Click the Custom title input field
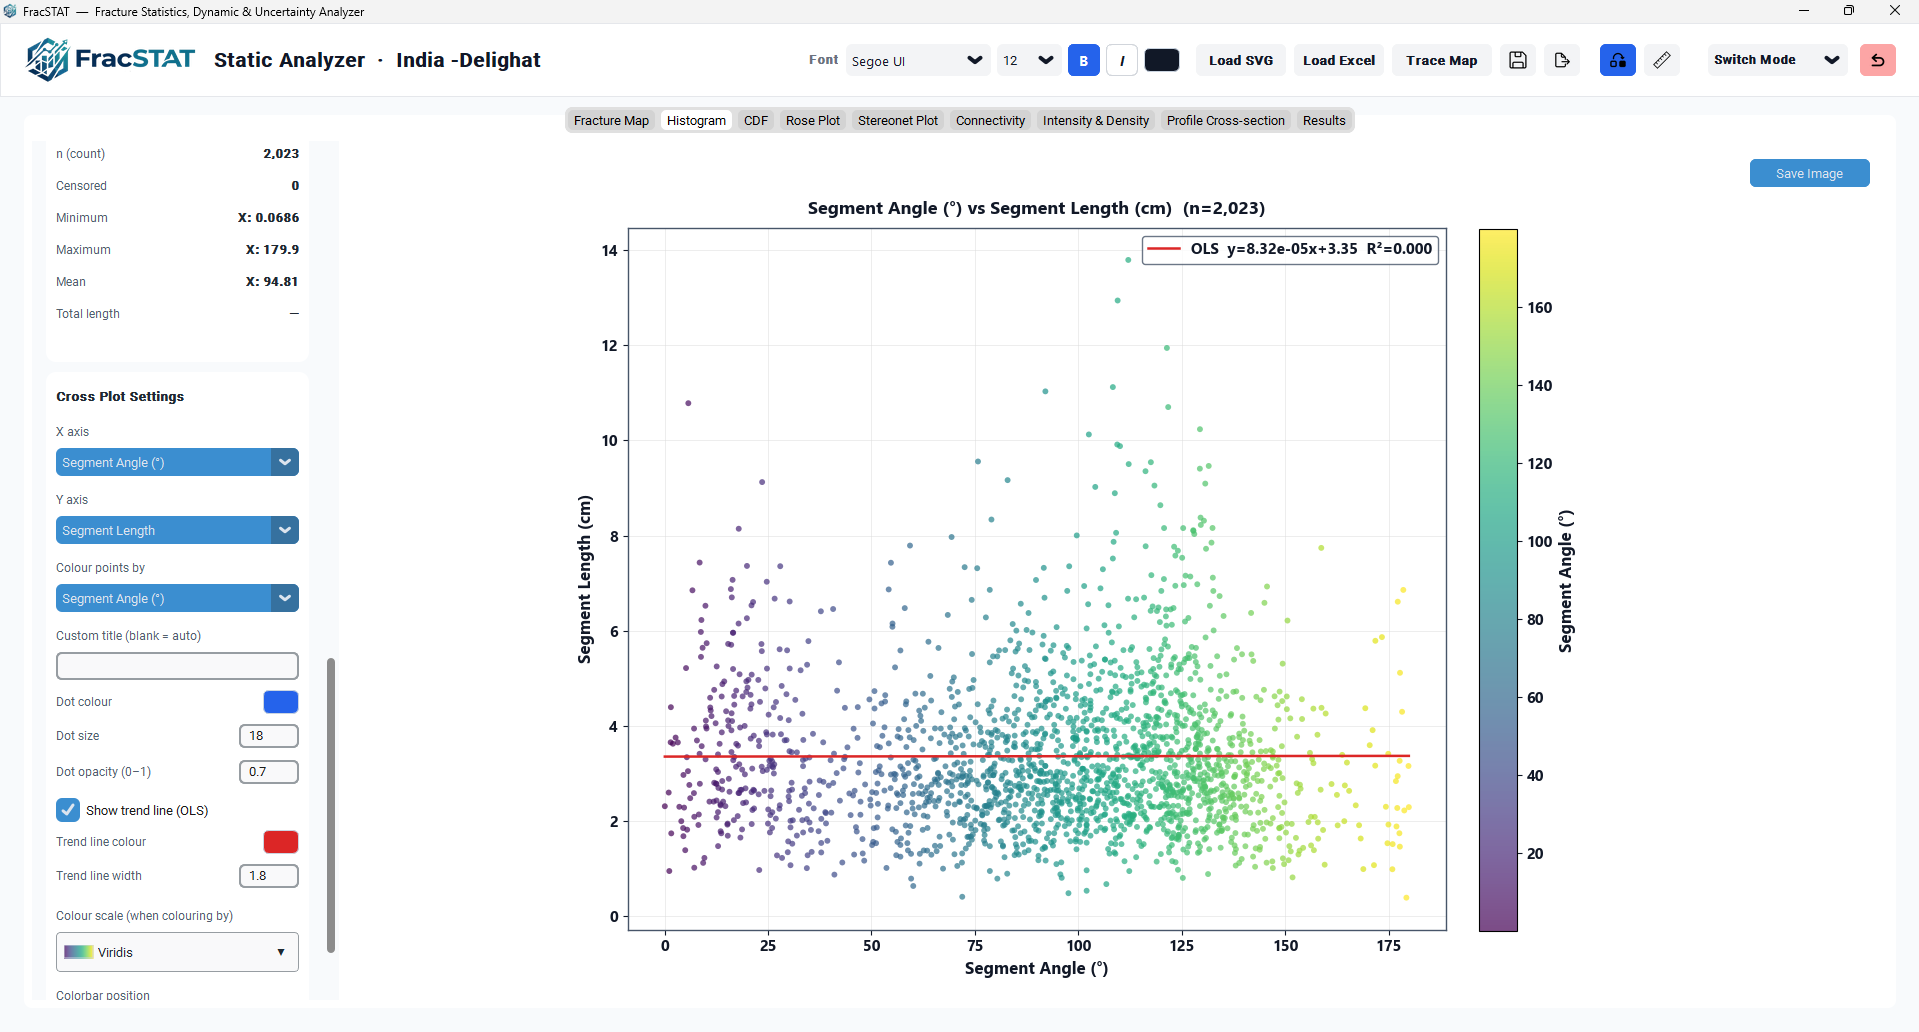1919x1032 pixels. click(x=177, y=666)
